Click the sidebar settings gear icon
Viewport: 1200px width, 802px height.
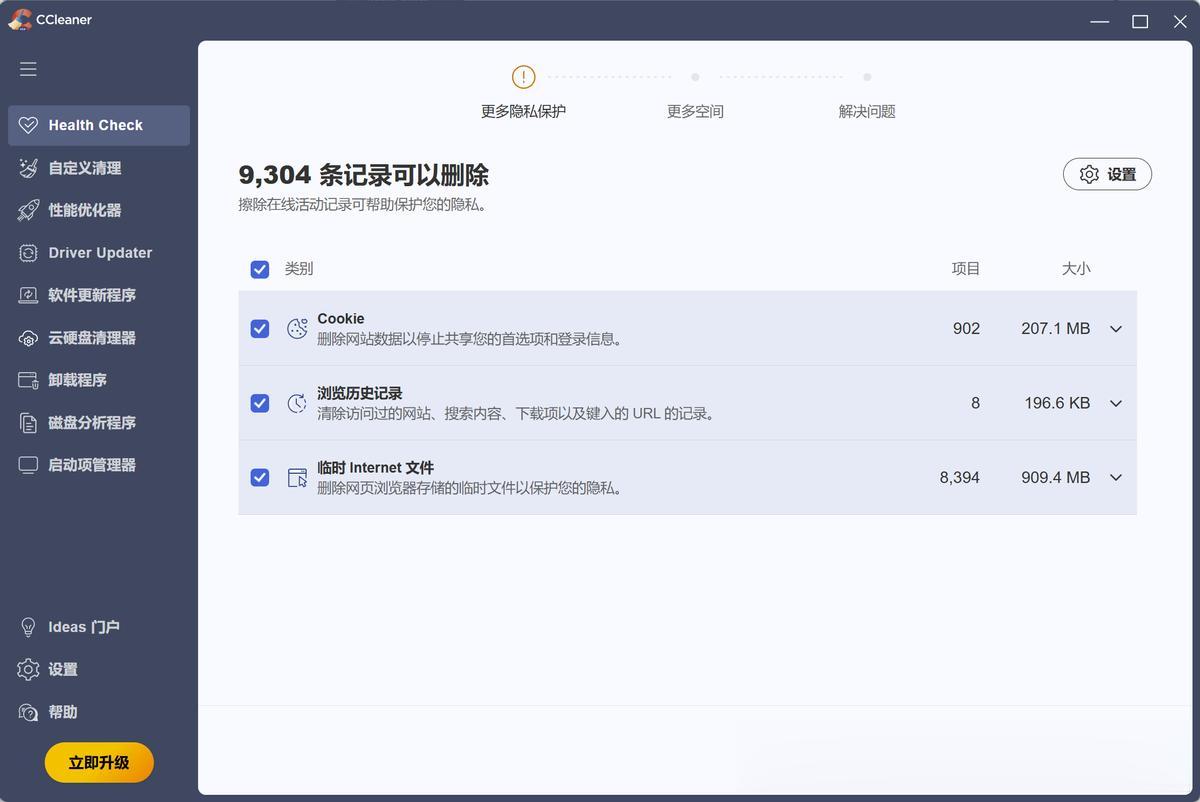[29, 670]
